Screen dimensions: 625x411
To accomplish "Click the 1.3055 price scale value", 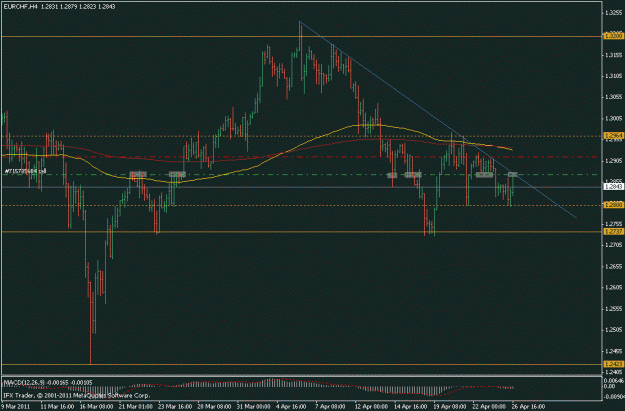I will 613,97.
